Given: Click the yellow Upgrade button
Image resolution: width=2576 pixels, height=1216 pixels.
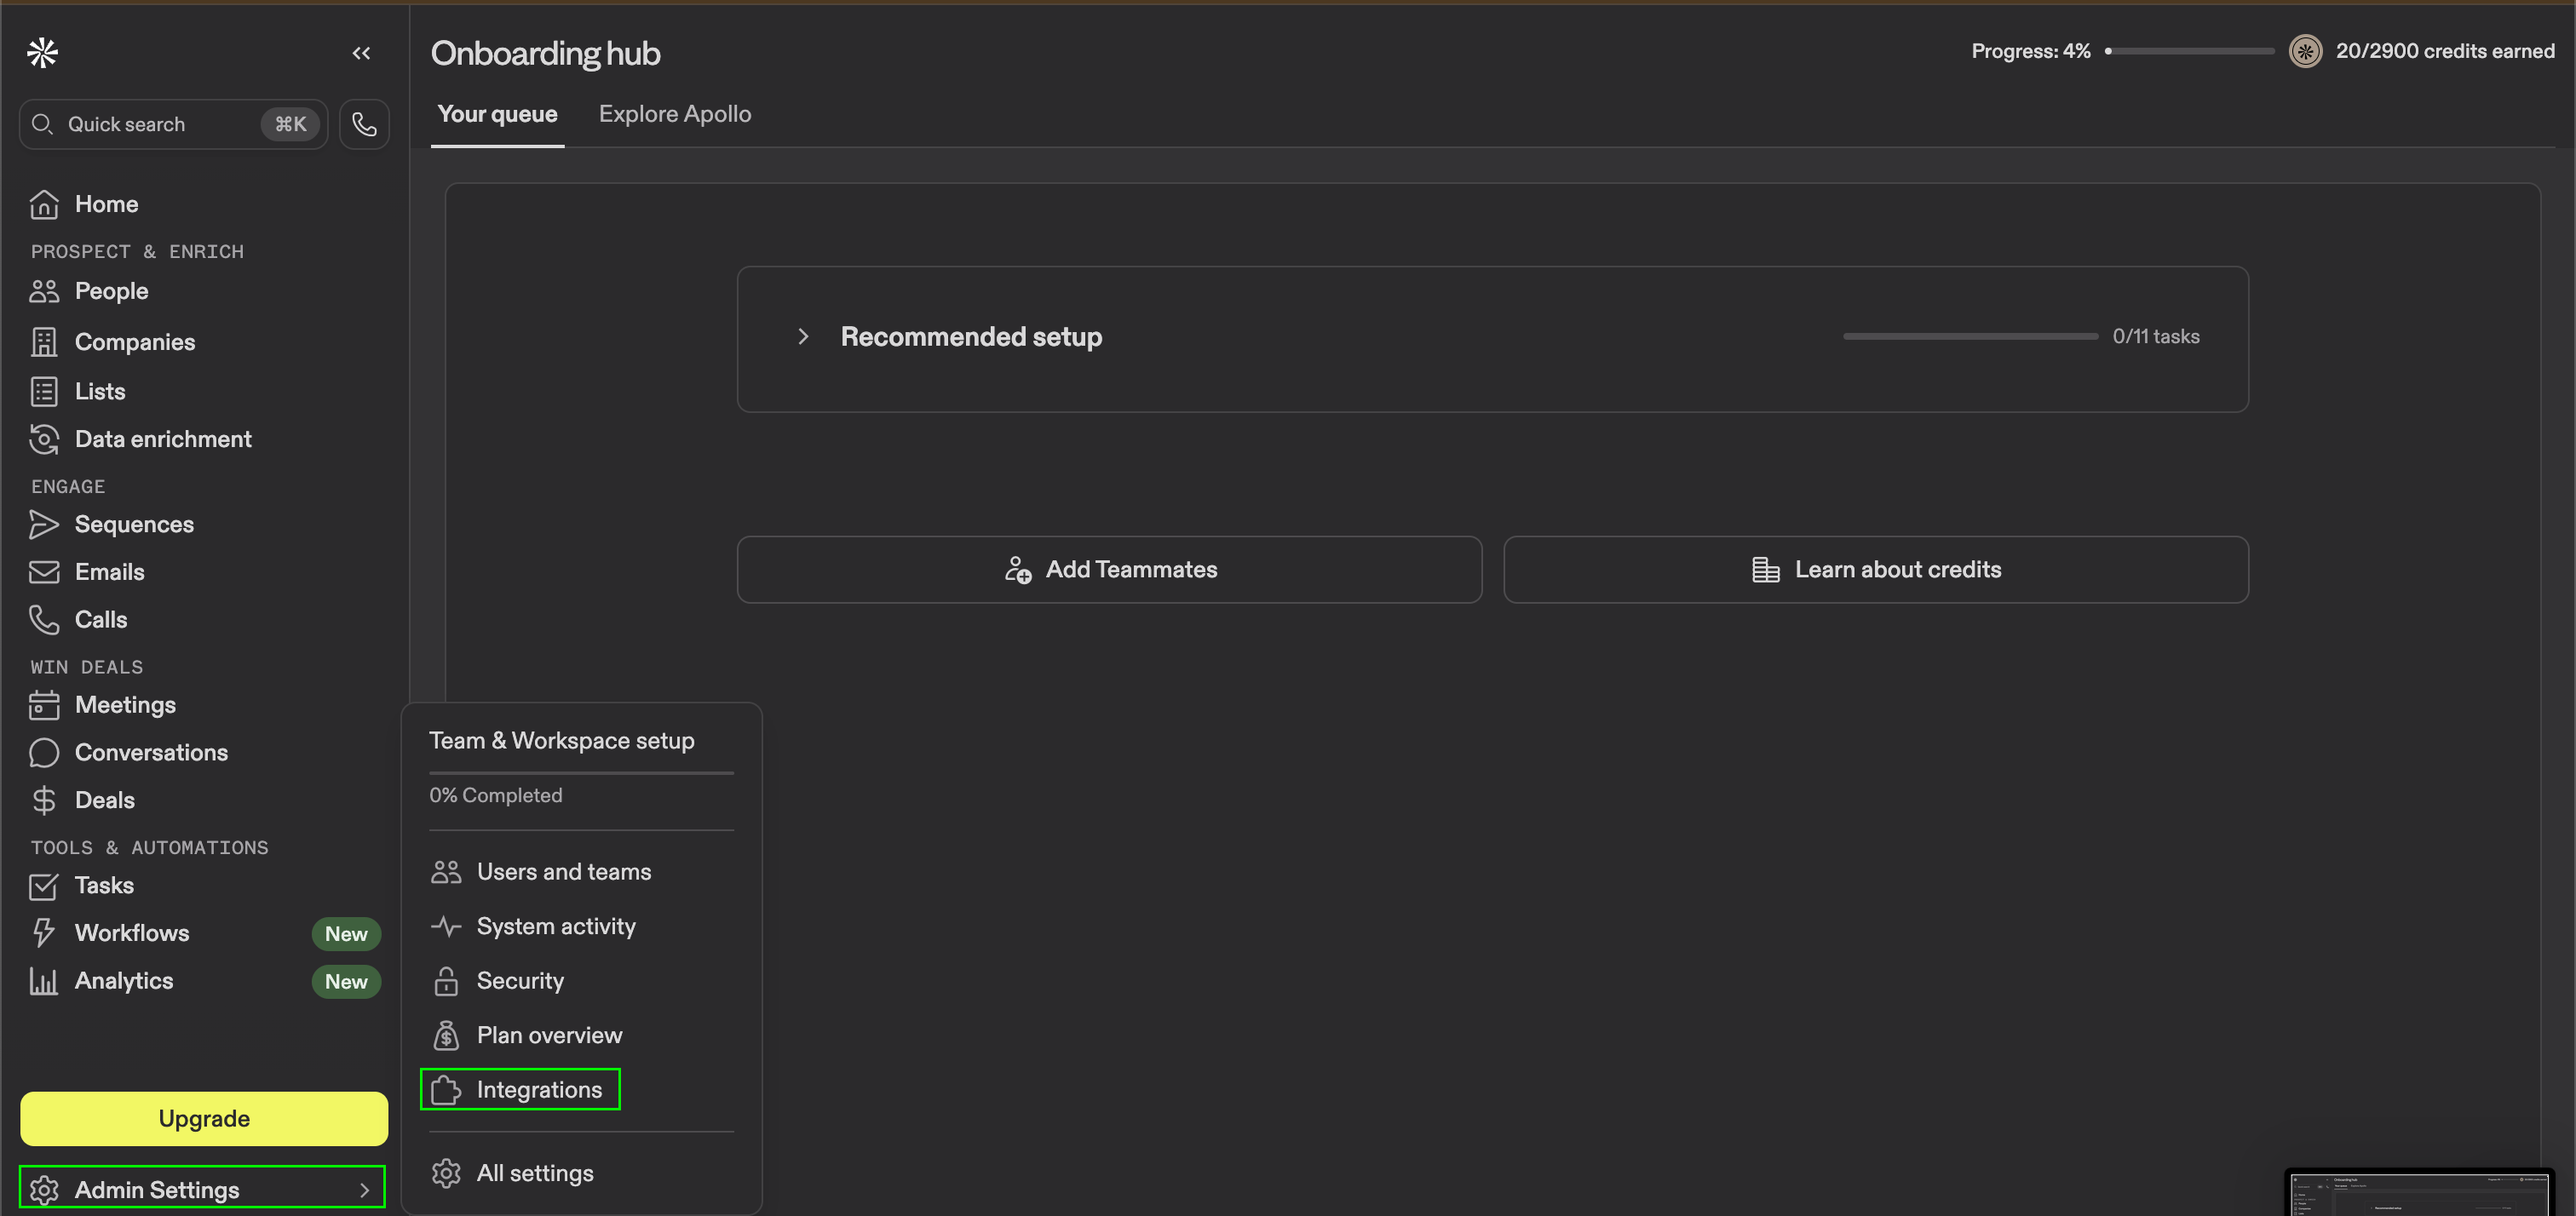Looking at the screenshot, I should [x=204, y=1118].
